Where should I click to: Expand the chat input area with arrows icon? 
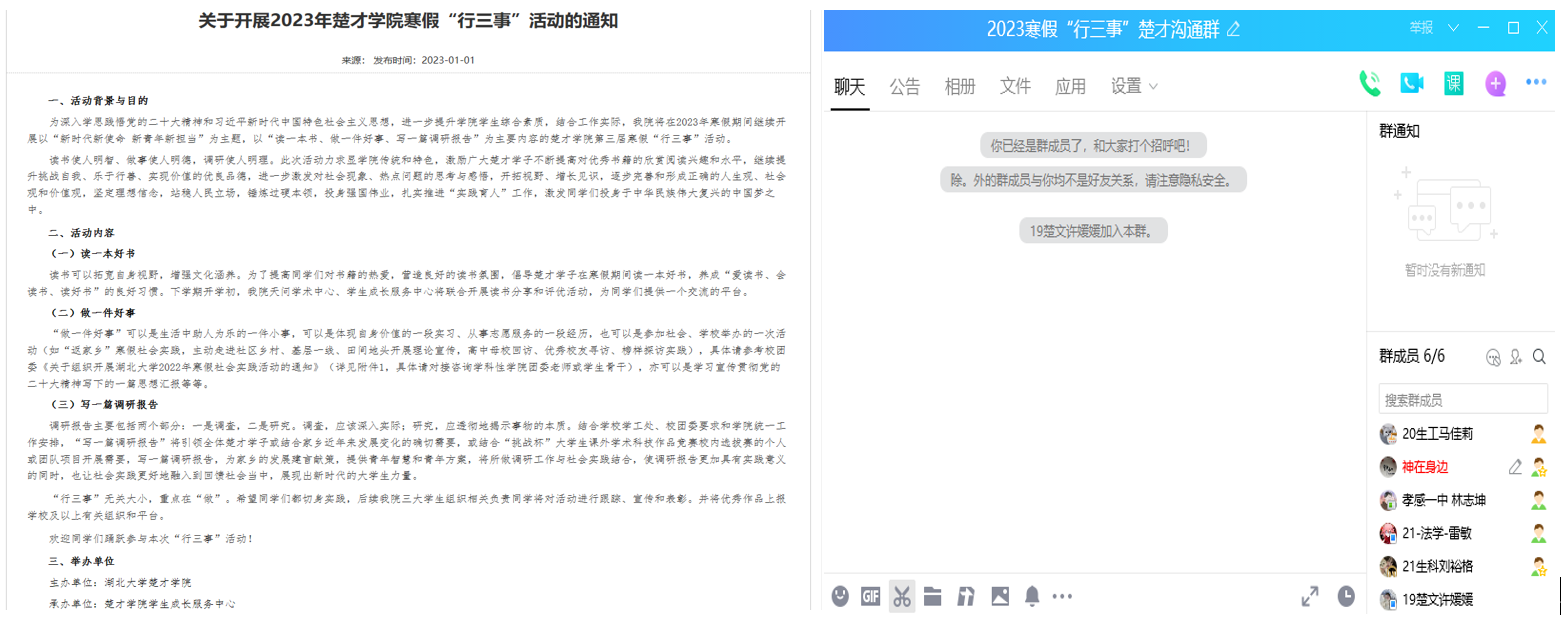(x=1310, y=596)
